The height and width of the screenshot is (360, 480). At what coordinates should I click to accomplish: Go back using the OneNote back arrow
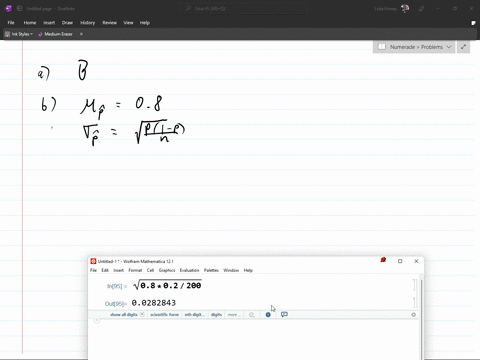(20, 9)
